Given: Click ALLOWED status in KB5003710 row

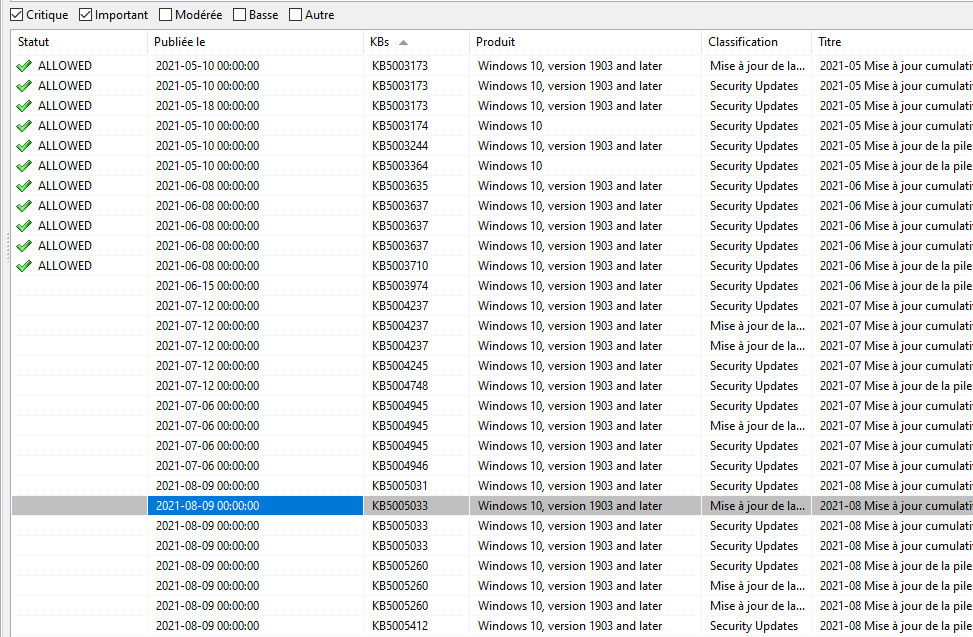Looking at the screenshot, I should pyautogui.click(x=65, y=266).
